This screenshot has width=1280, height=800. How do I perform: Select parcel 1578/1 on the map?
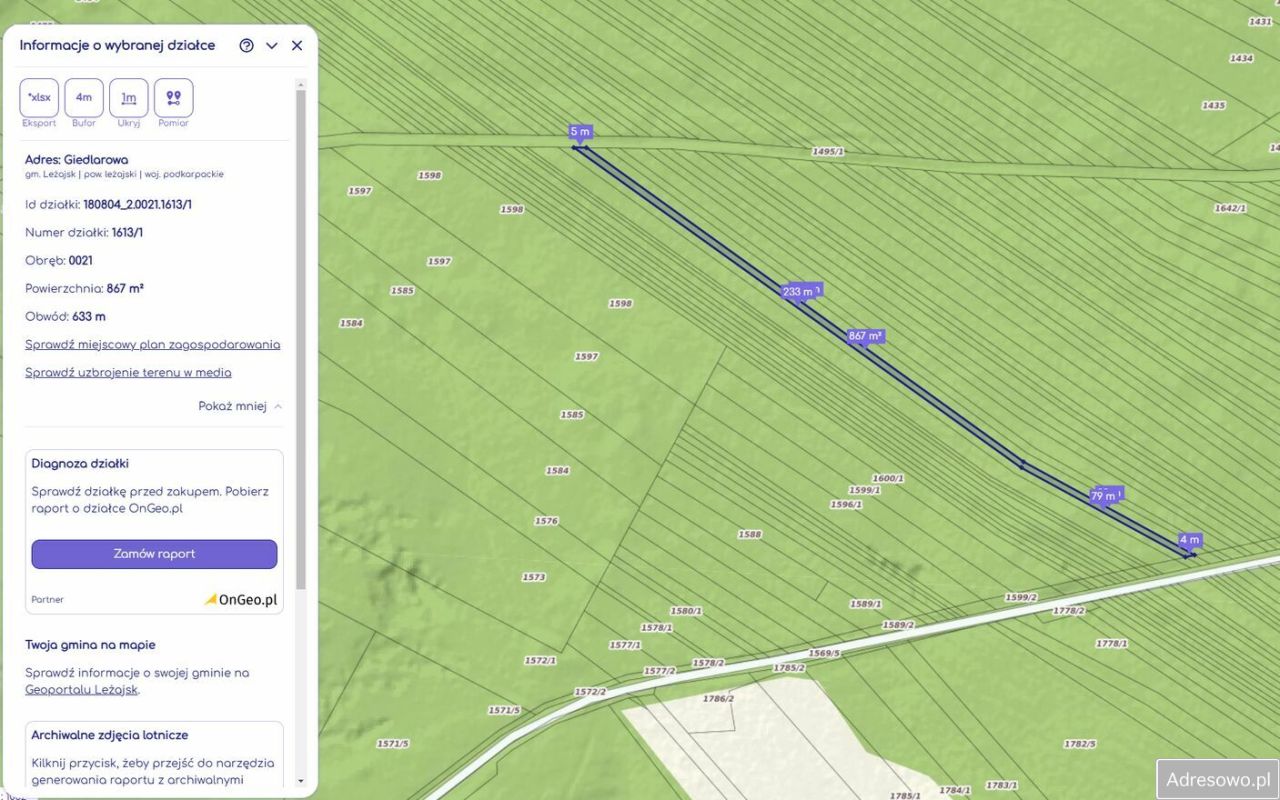(x=656, y=627)
